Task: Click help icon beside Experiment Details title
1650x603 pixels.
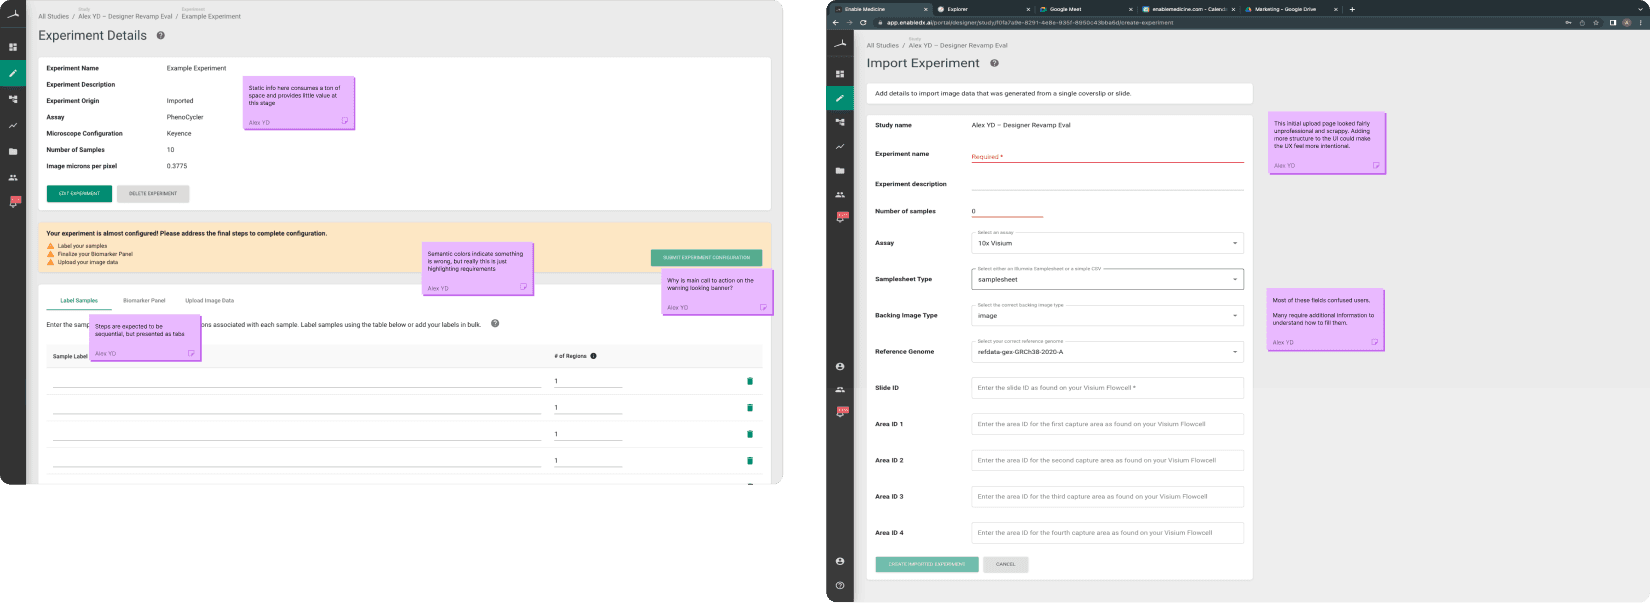Action: click(x=161, y=35)
